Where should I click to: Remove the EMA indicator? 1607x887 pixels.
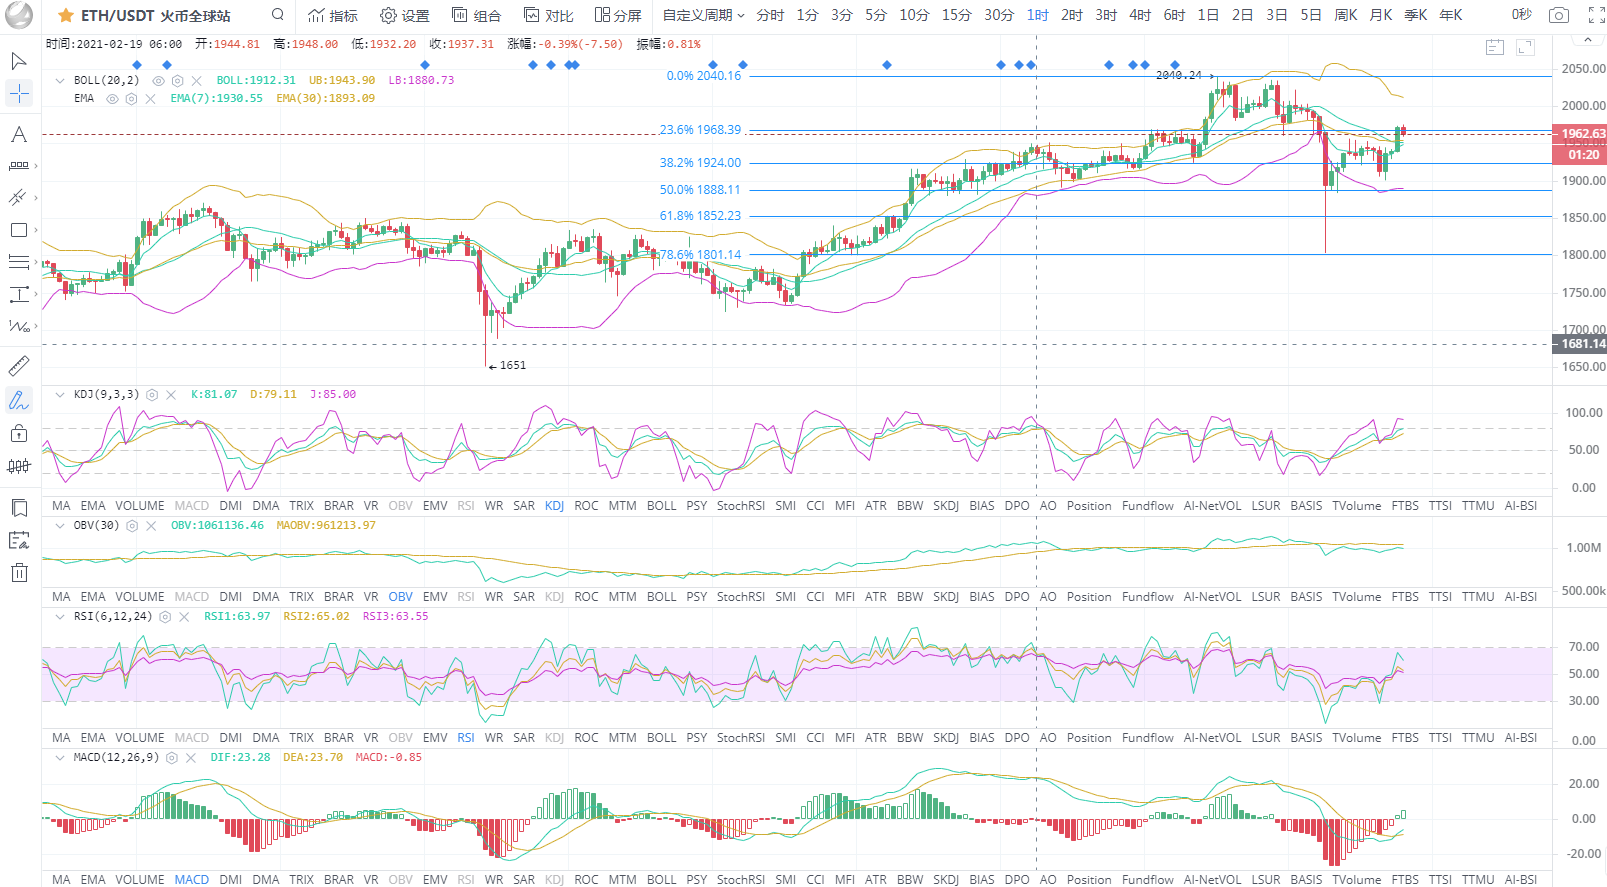tap(150, 99)
